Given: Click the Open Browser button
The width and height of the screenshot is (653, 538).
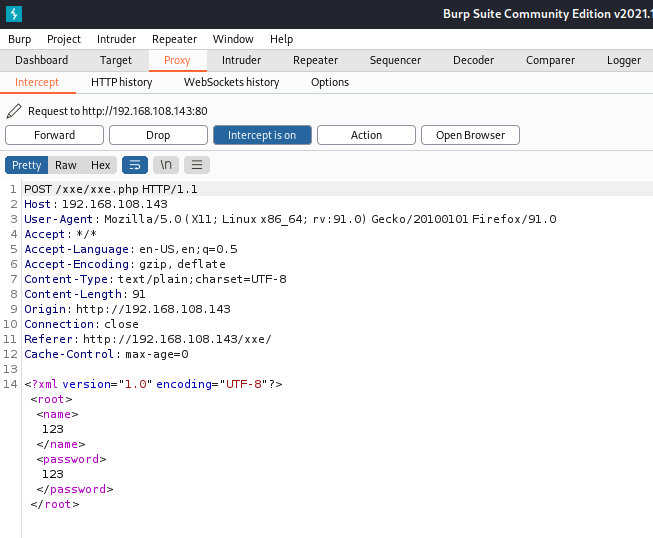Looking at the screenshot, I should click(x=470, y=135).
